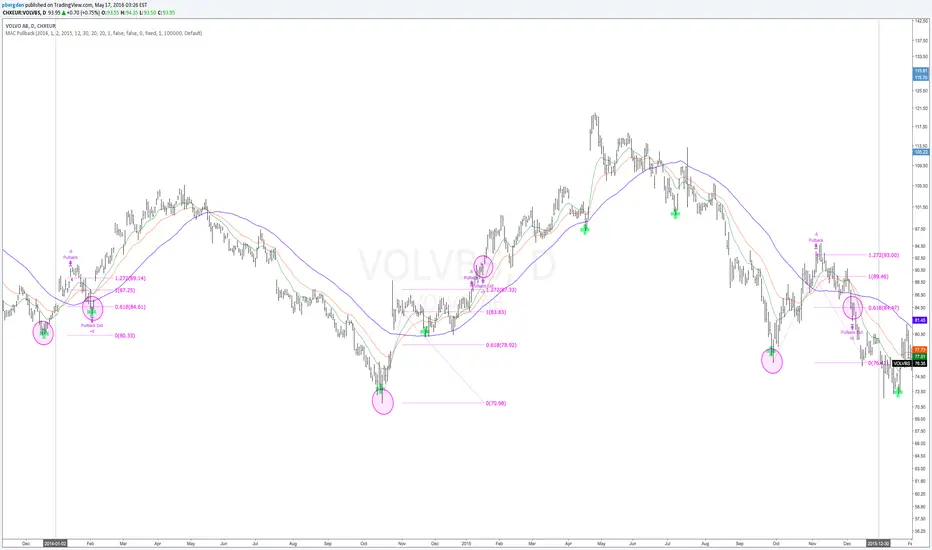The height and width of the screenshot is (550, 932).
Task: Select the blue 109.22 price label
Action: (920, 152)
